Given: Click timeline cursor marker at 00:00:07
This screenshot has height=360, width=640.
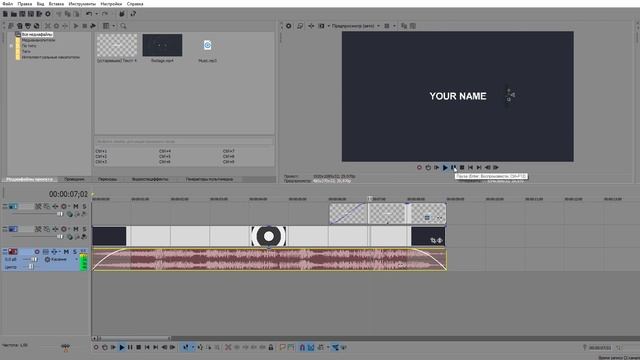Looking at the screenshot, I should pyautogui.click(x=369, y=199).
